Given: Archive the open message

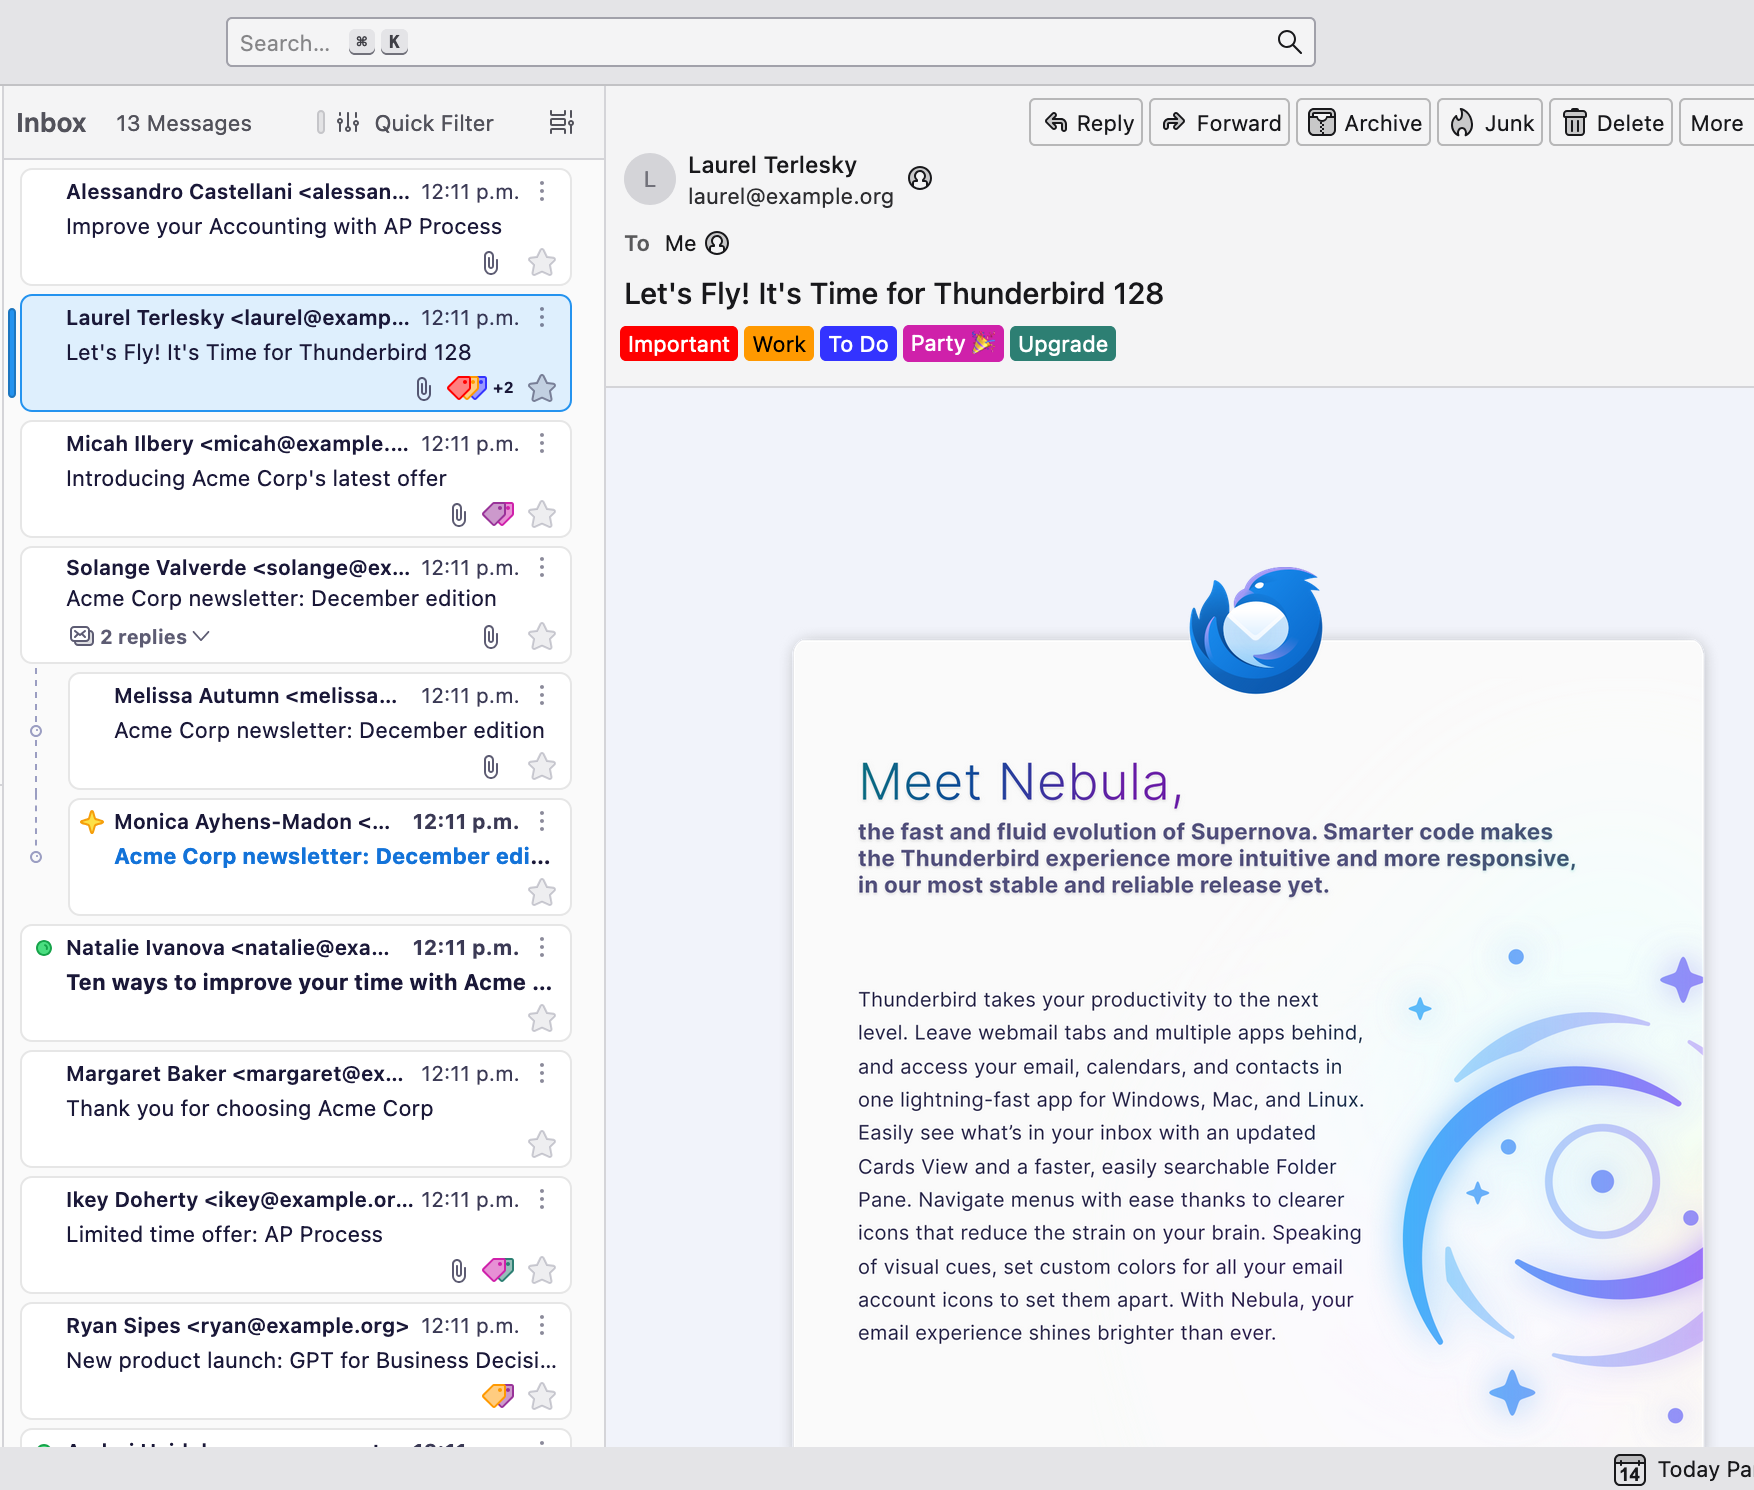Looking at the screenshot, I should click(1364, 123).
